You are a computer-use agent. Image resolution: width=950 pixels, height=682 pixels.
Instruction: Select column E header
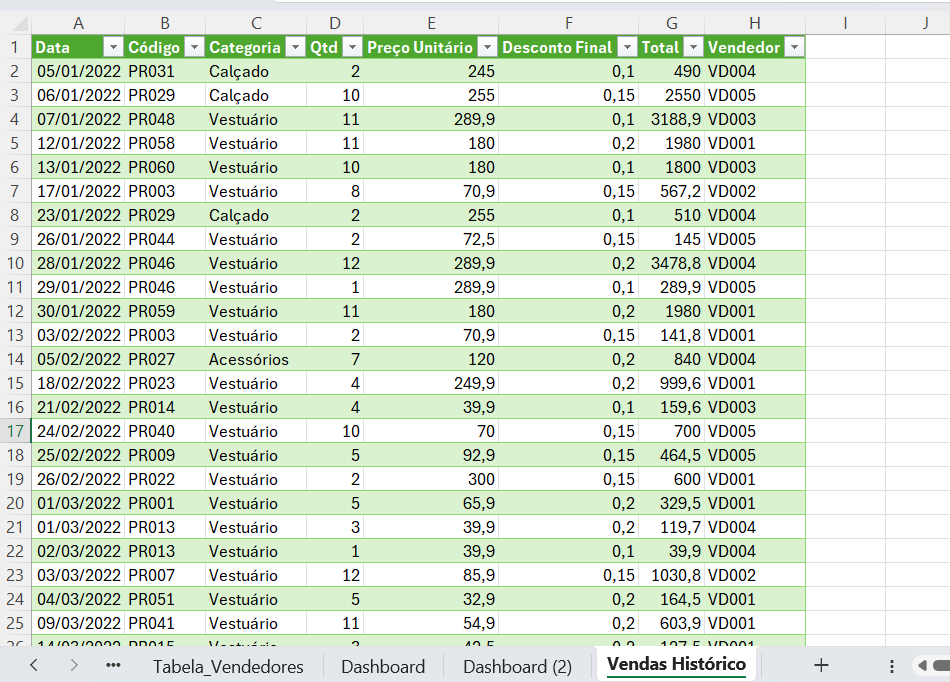pyautogui.click(x=431, y=23)
